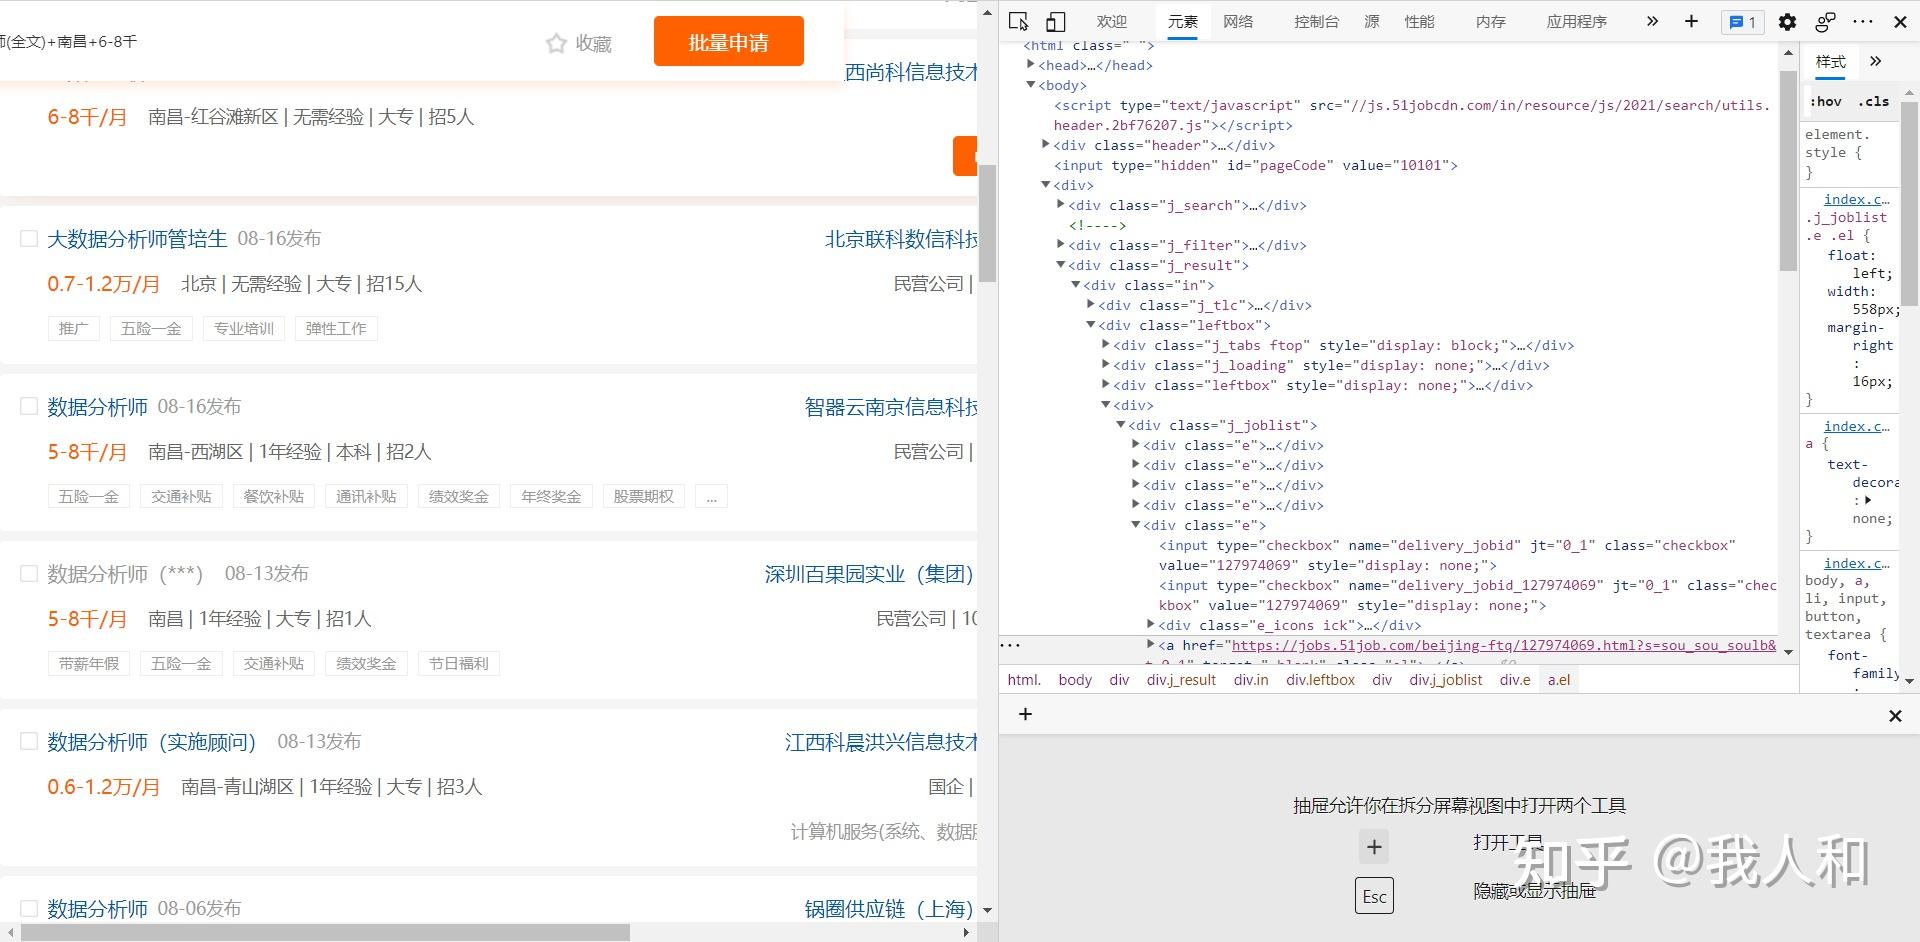The width and height of the screenshot is (1920, 942).
Task: Tick checkbox for 数据分析师（实施顾问）job
Action: pos(29,741)
